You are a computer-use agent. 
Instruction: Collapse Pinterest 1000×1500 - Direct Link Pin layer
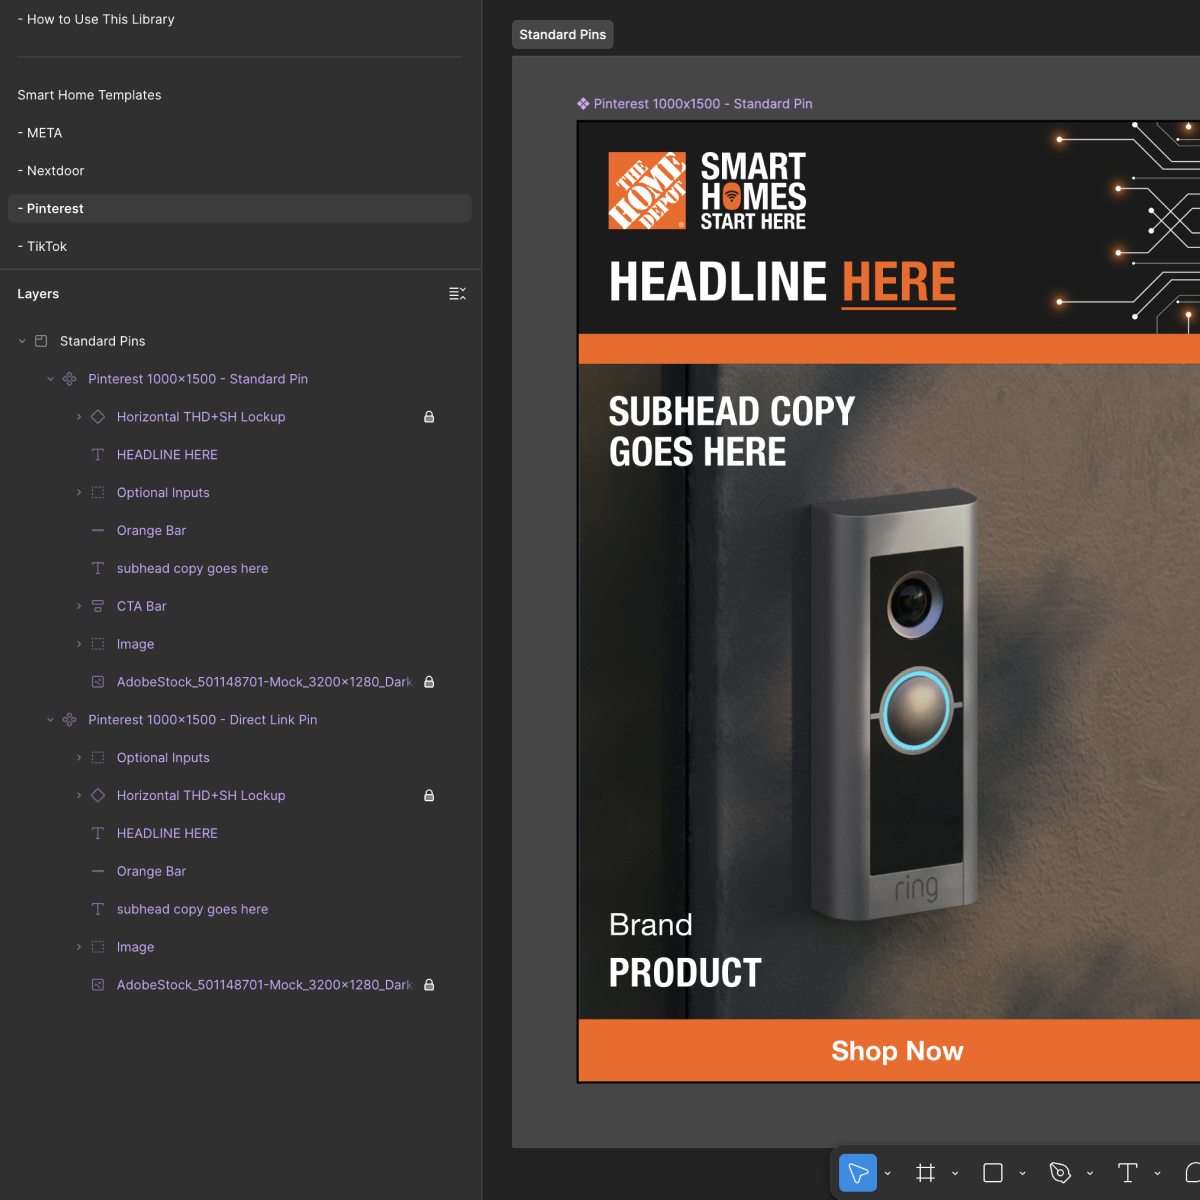pyautogui.click(x=50, y=720)
